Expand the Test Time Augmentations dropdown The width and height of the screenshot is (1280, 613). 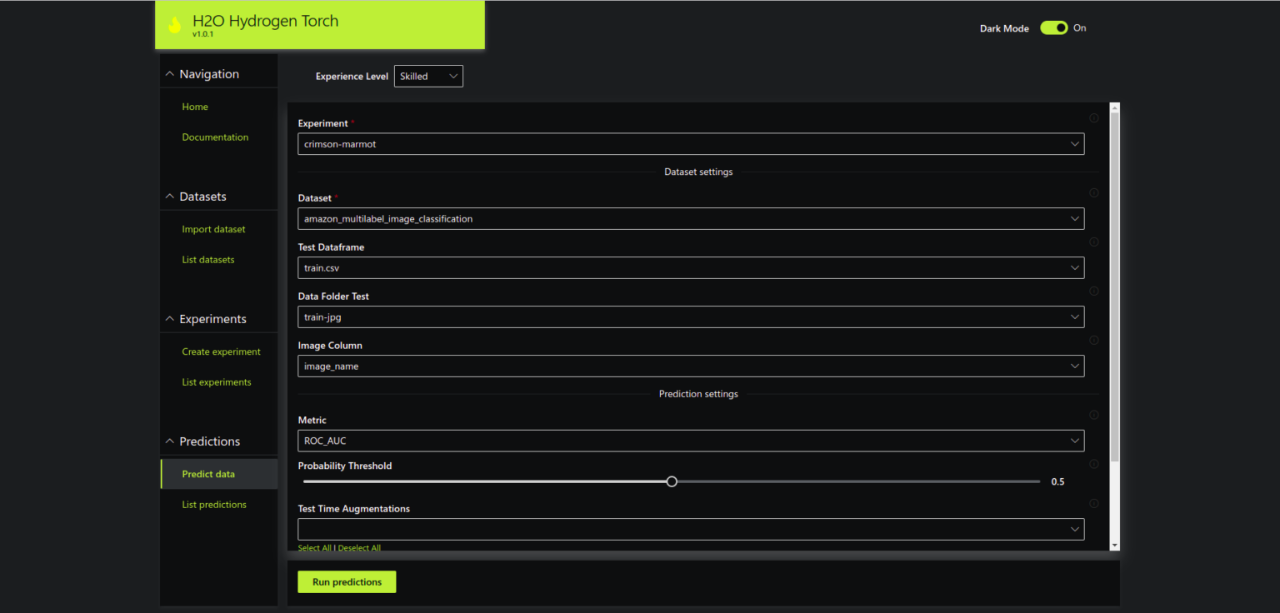(x=690, y=529)
